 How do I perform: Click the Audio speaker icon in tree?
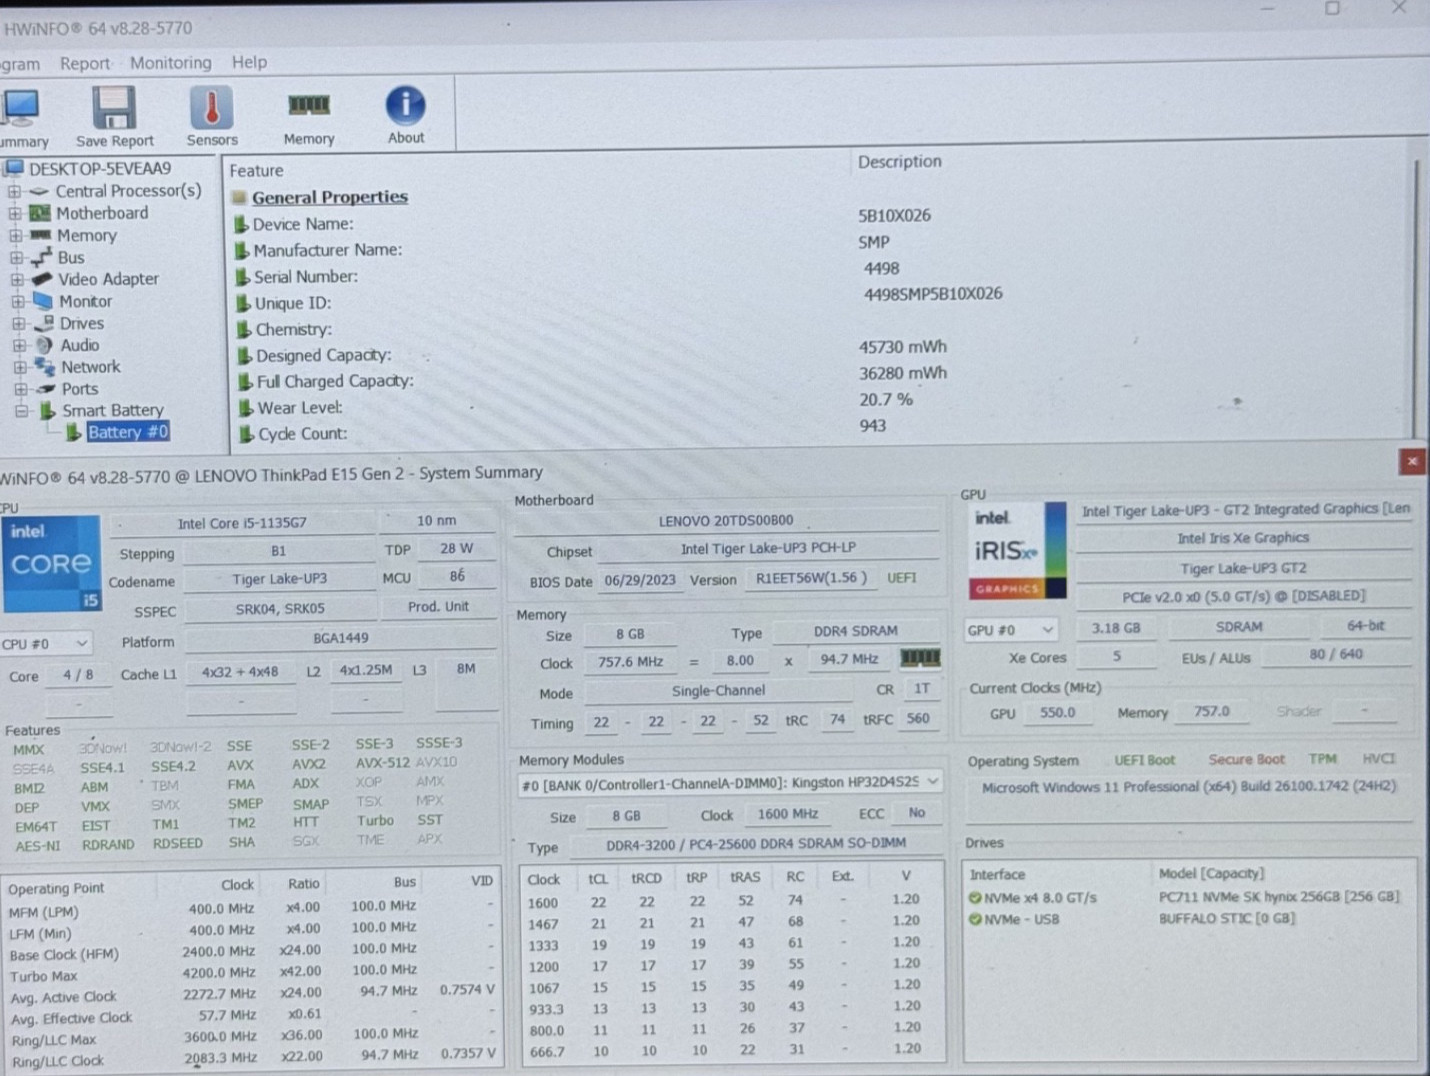(x=45, y=345)
